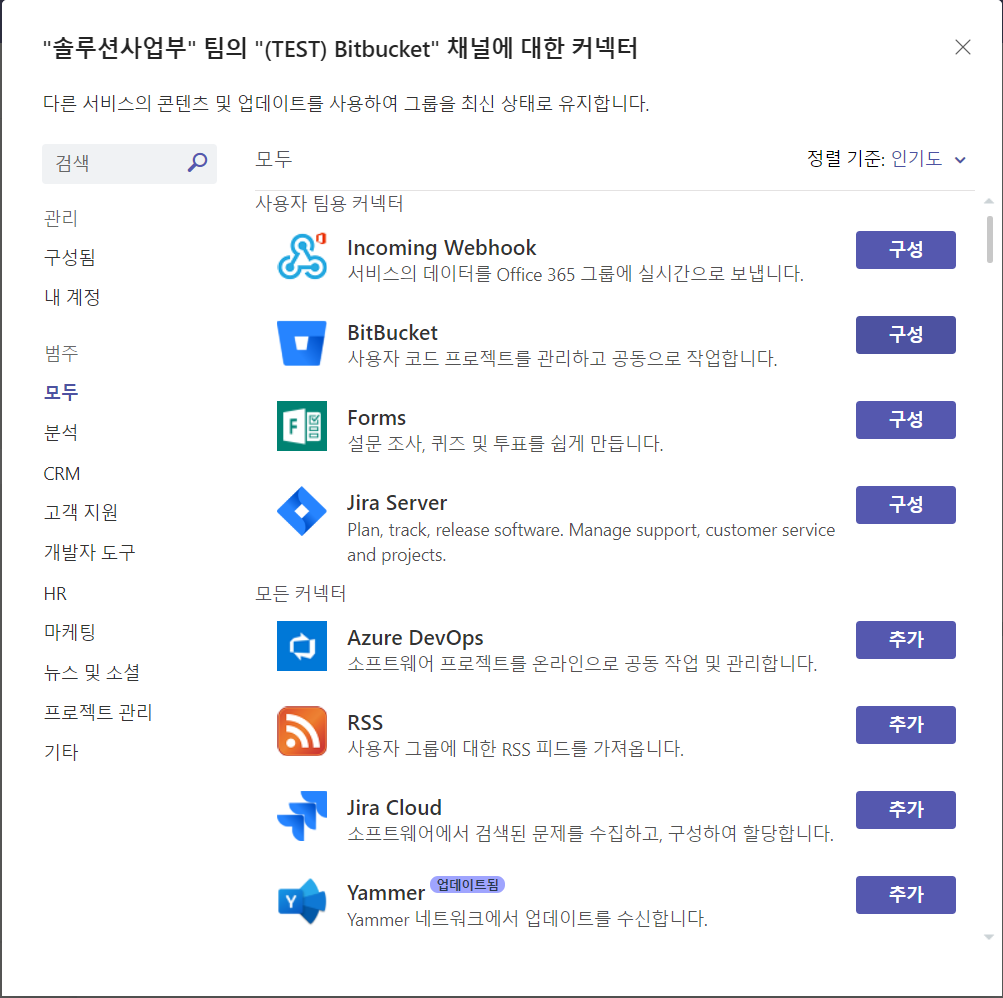Click the Jira Server diamond icon

pos(302,511)
